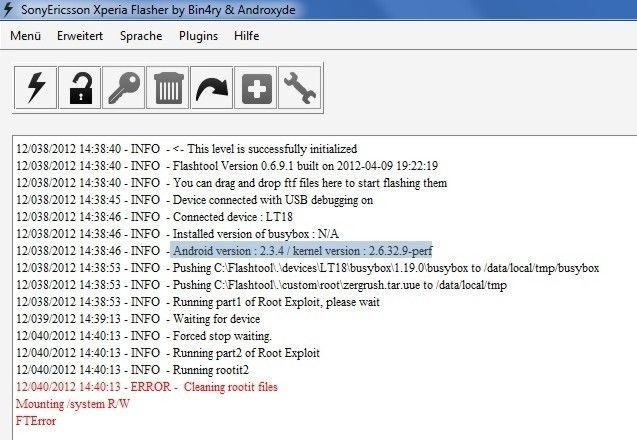This screenshot has width=637, height=440.
Task: Click 'Running part2 of Root Exploit' line
Action: point(168,353)
